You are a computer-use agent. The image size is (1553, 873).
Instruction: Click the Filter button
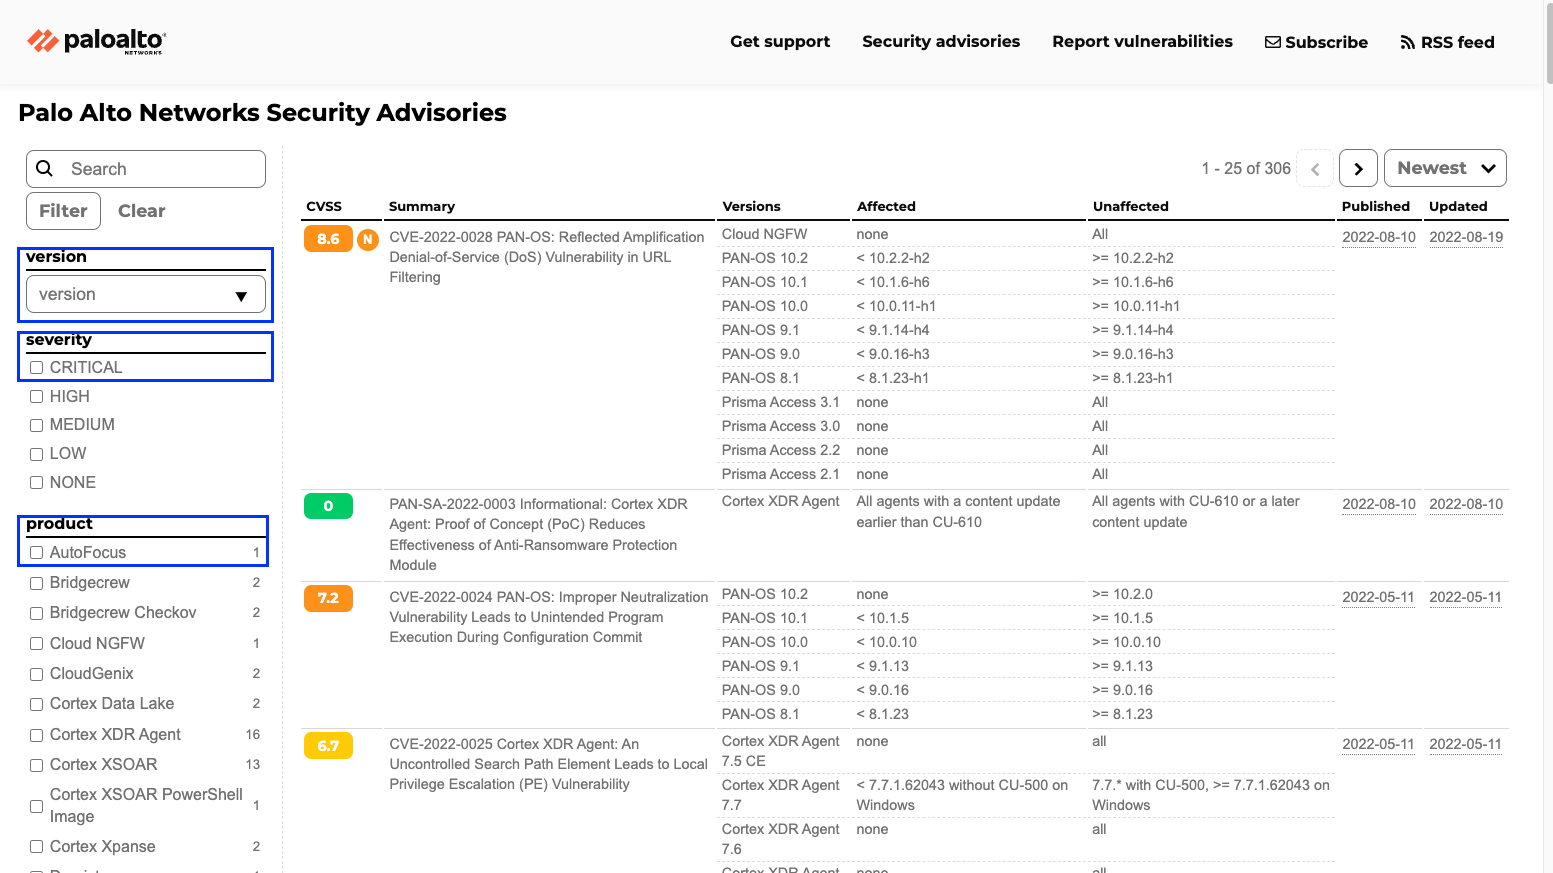(x=63, y=211)
